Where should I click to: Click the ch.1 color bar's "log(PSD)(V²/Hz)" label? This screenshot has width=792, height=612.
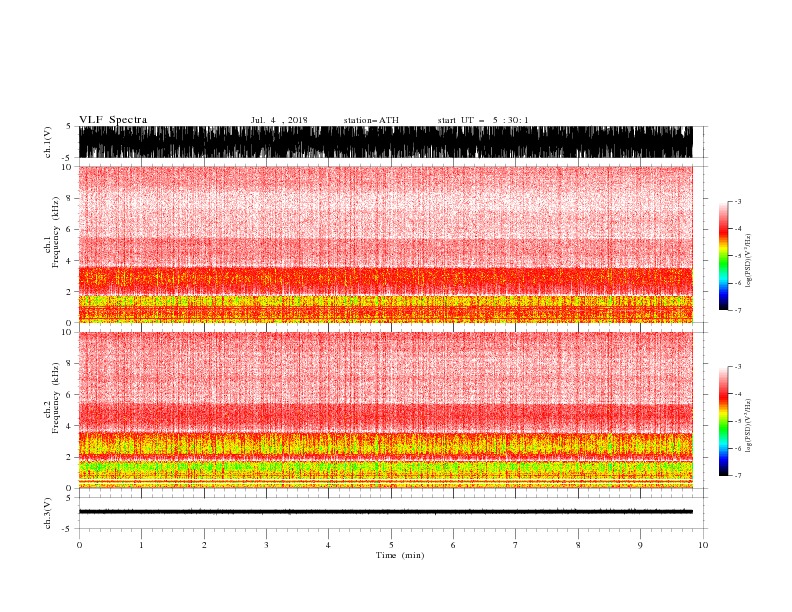pos(749,261)
